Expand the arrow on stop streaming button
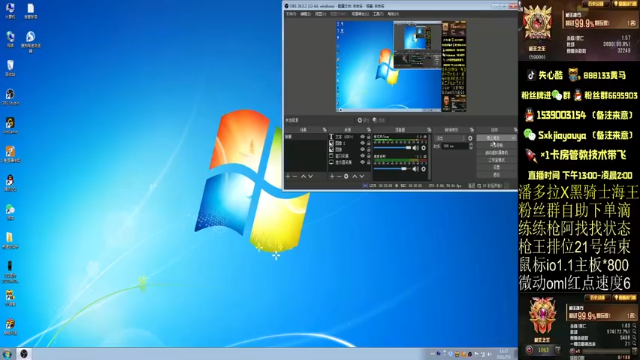Viewport: 640px width, 360px height. (x=513, y=138)
